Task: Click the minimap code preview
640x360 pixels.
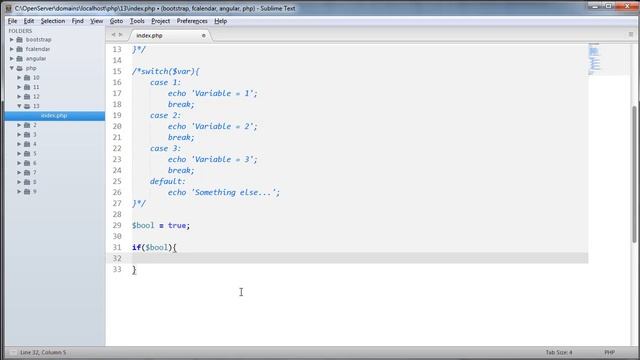Action: [595, 59]
